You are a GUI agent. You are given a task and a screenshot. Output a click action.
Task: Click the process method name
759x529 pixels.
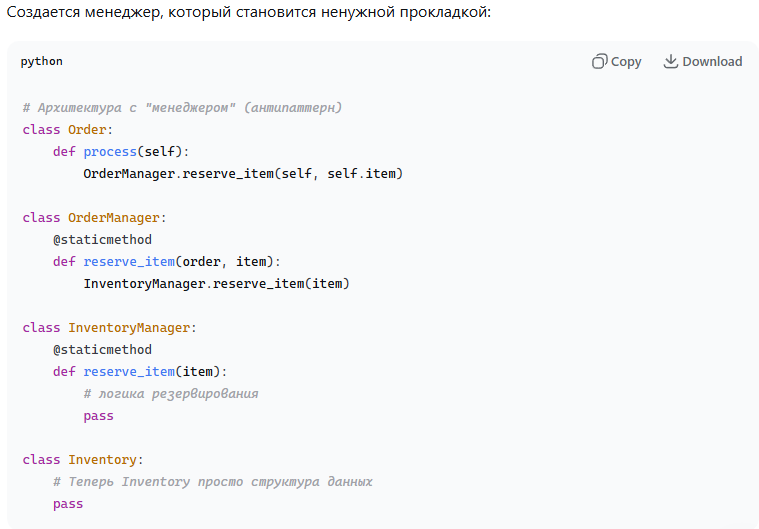(110, 152)
